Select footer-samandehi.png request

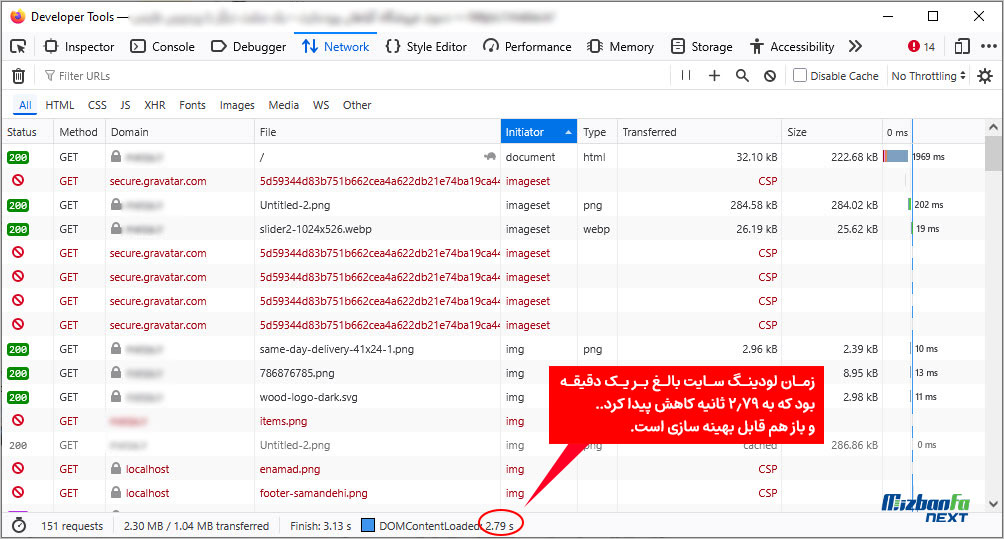tap(493, 493)
